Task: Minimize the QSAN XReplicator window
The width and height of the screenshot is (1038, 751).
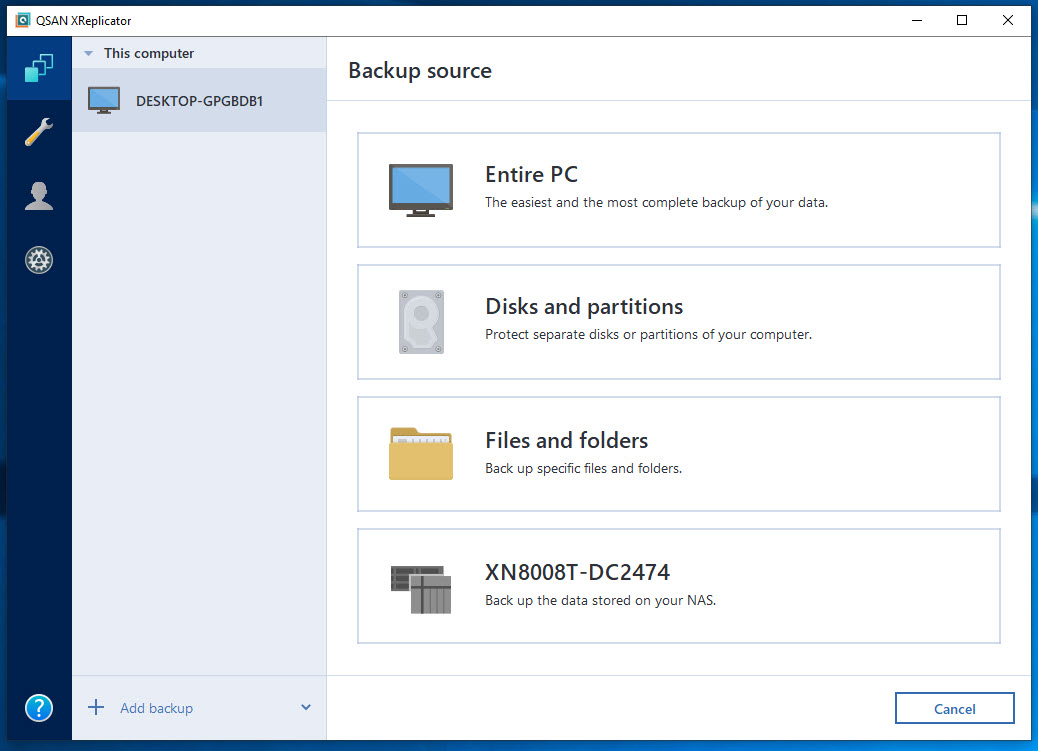Action: (x=917, y=20)
